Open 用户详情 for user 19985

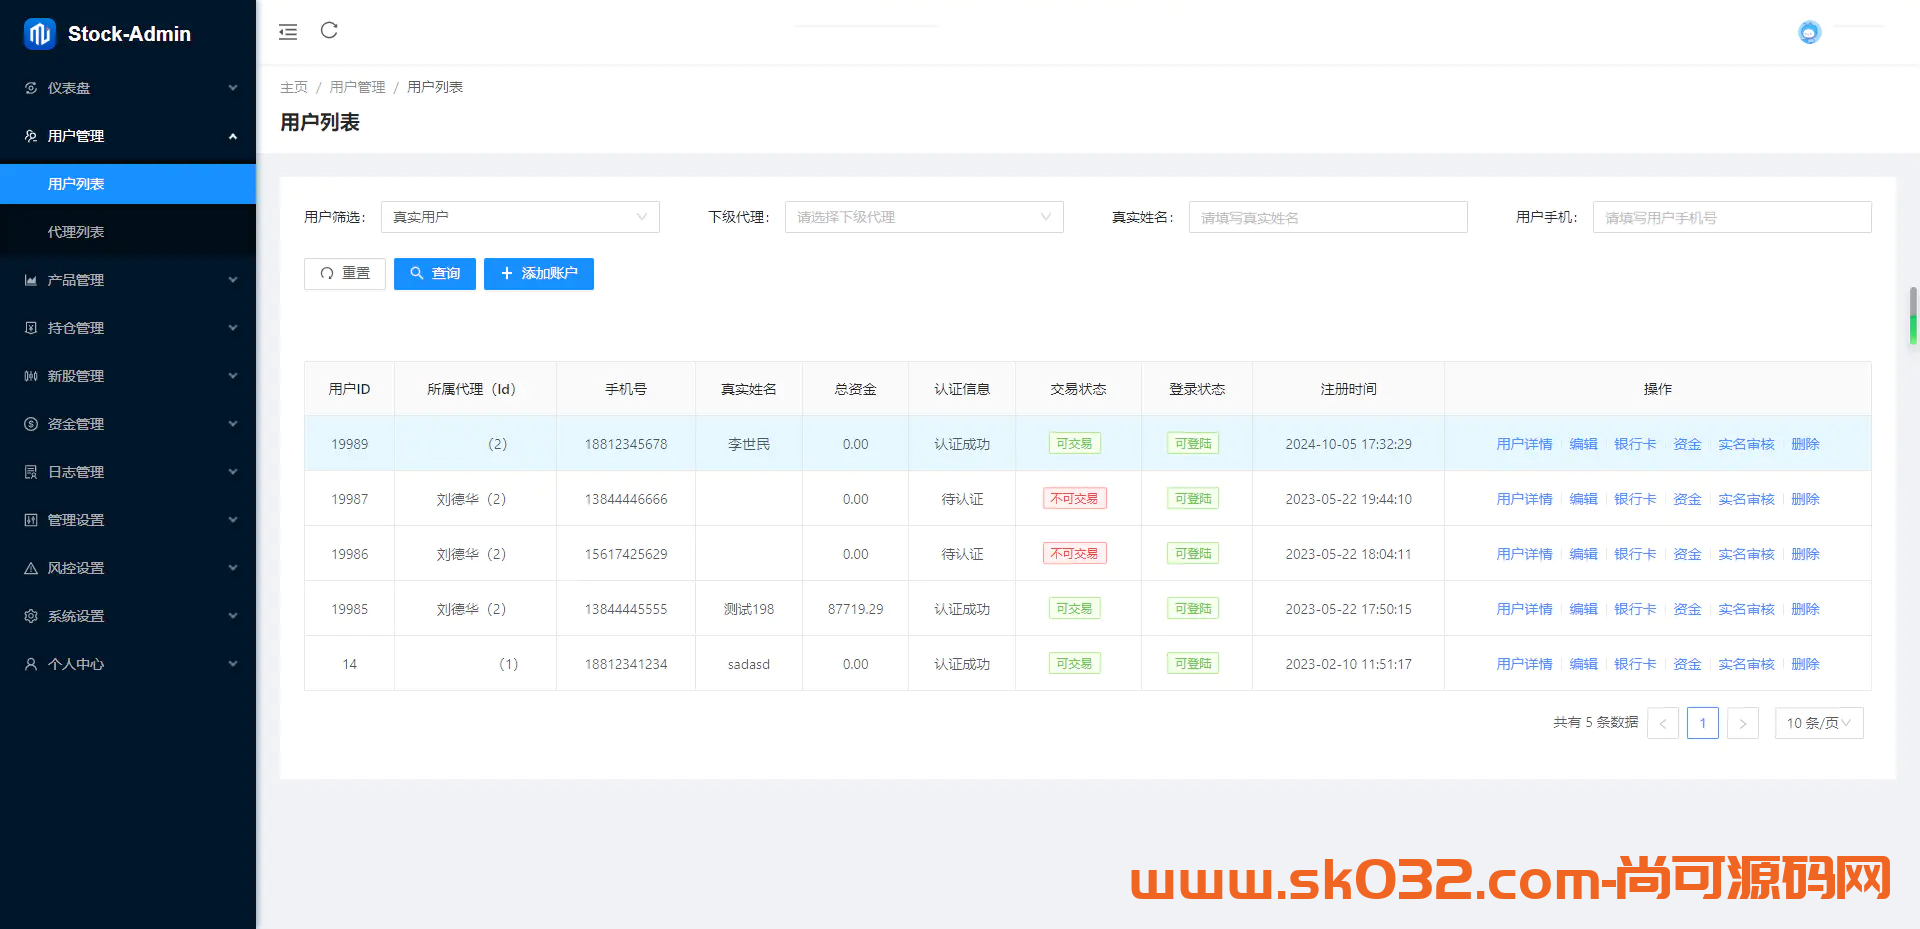1524,609
